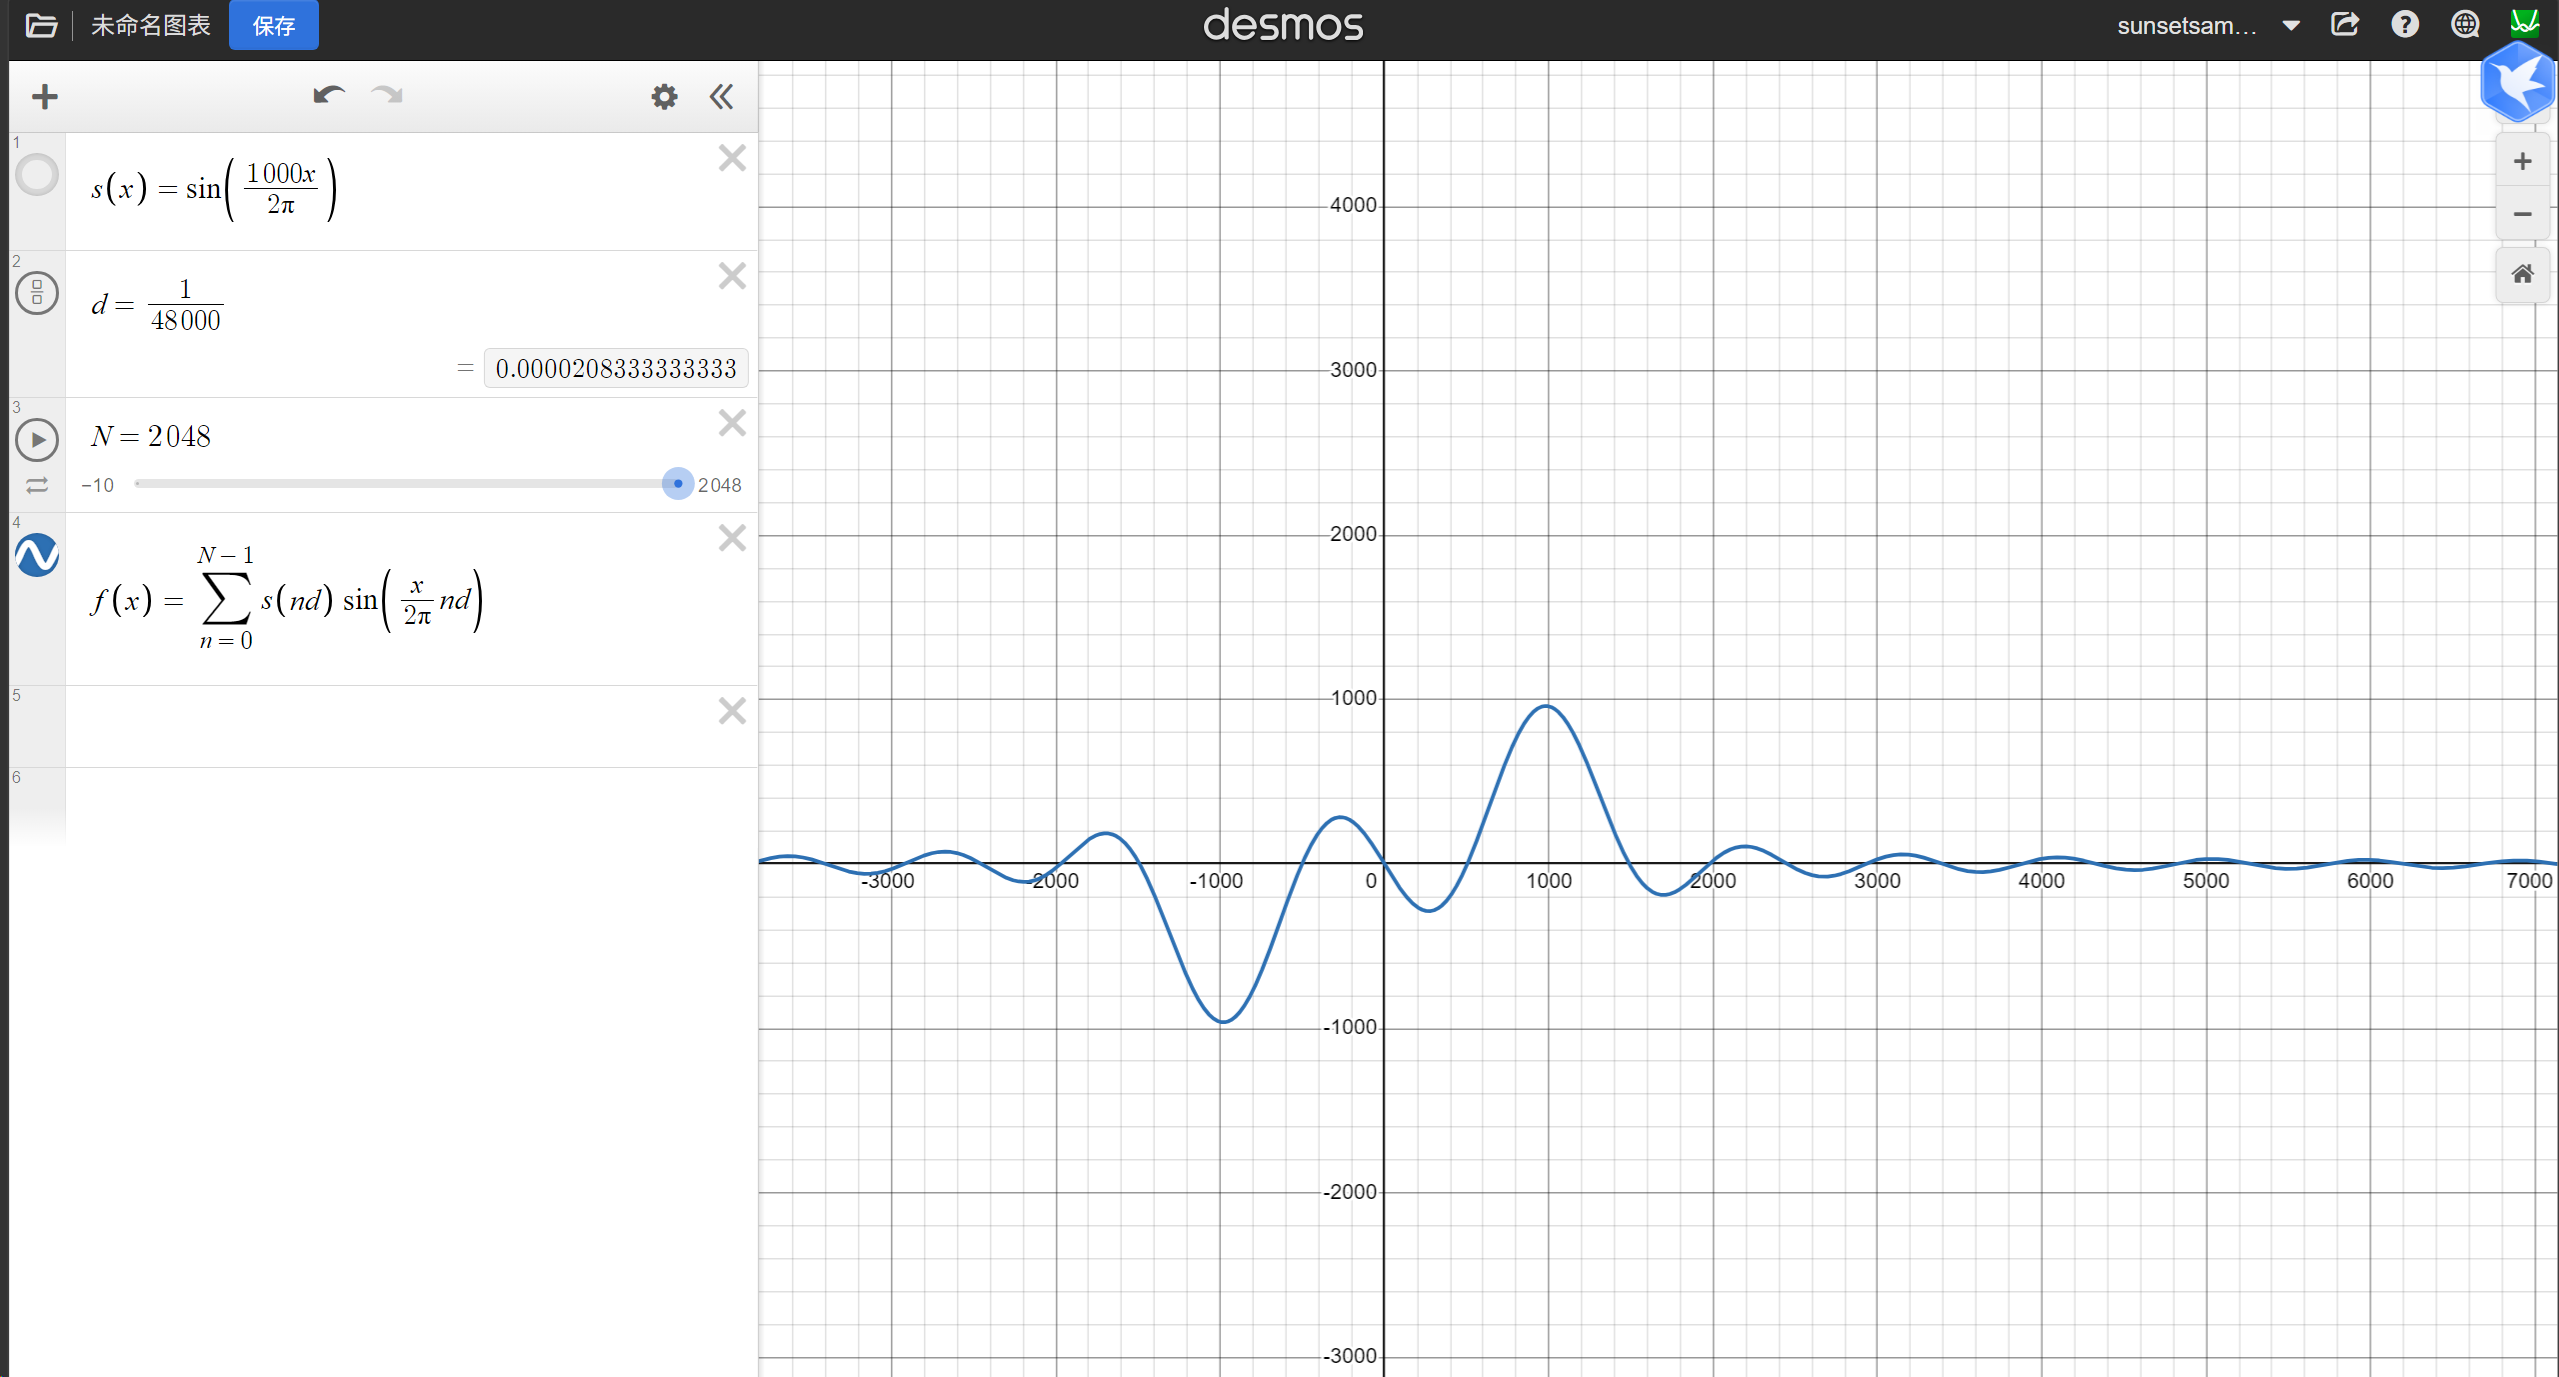This screenshot has height=1377, width=2559.
Task: Delete the d = 1/48000 expression
Action: click(x=732, y=276)
